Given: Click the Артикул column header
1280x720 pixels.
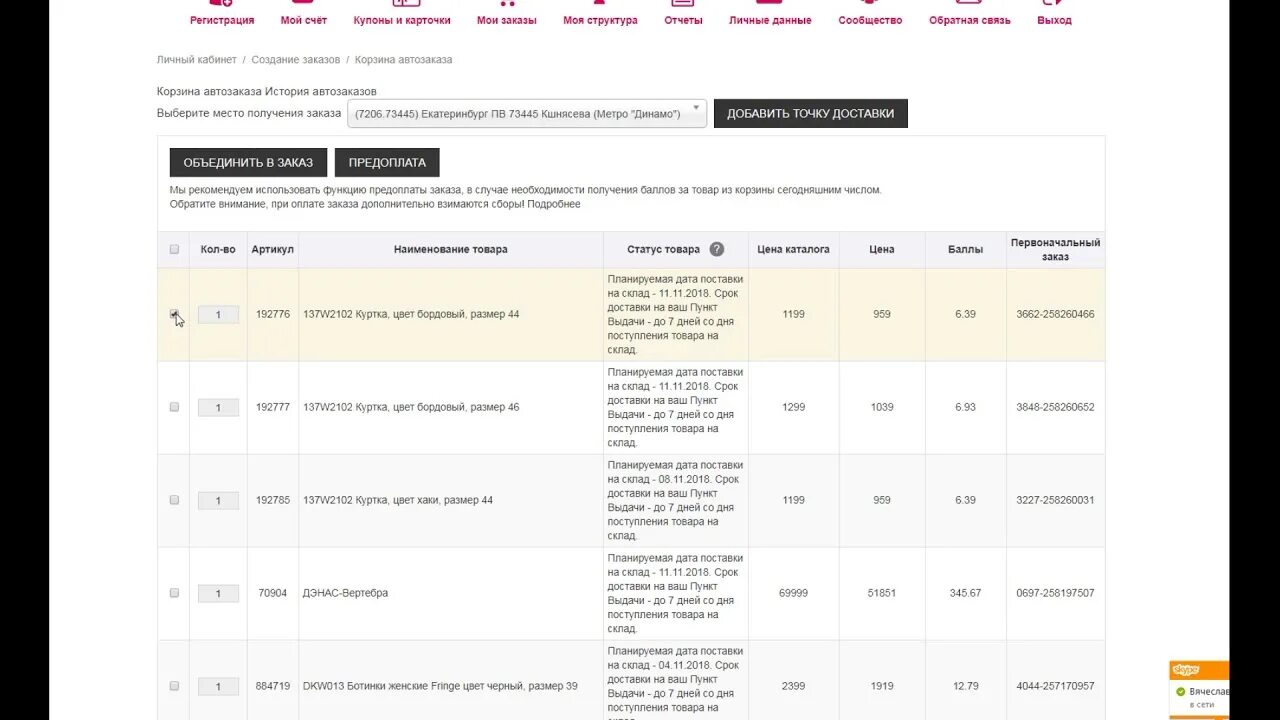Looking at the screenshot, I should pyautogui.click(x=273, y=249).
